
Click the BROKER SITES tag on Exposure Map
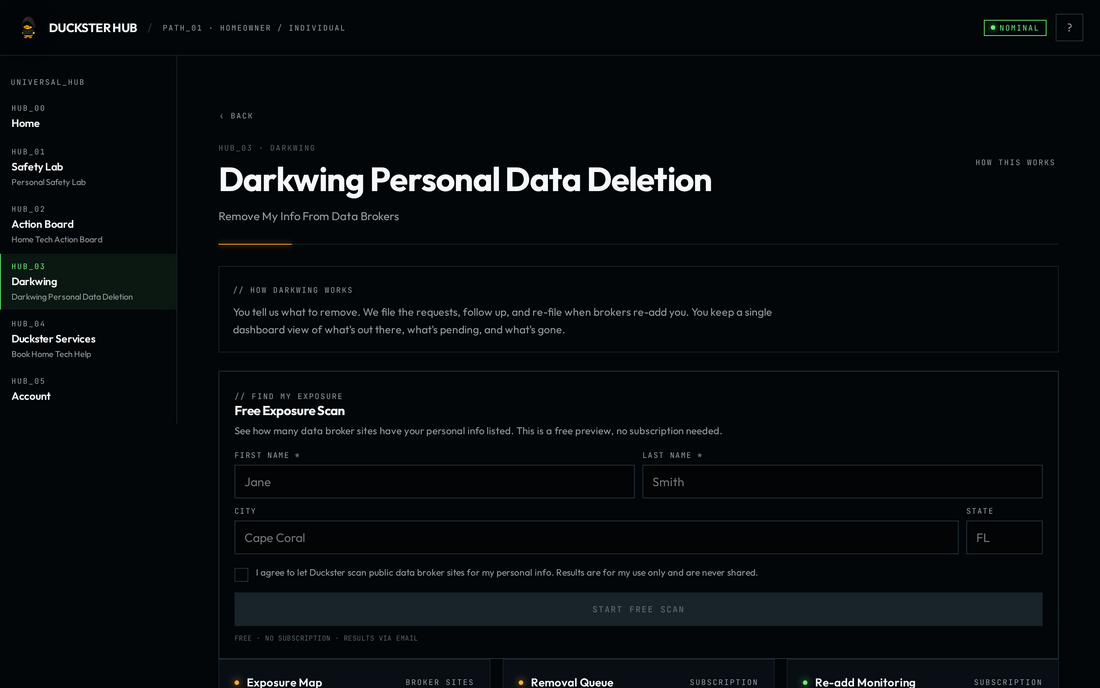pos(440,682)
